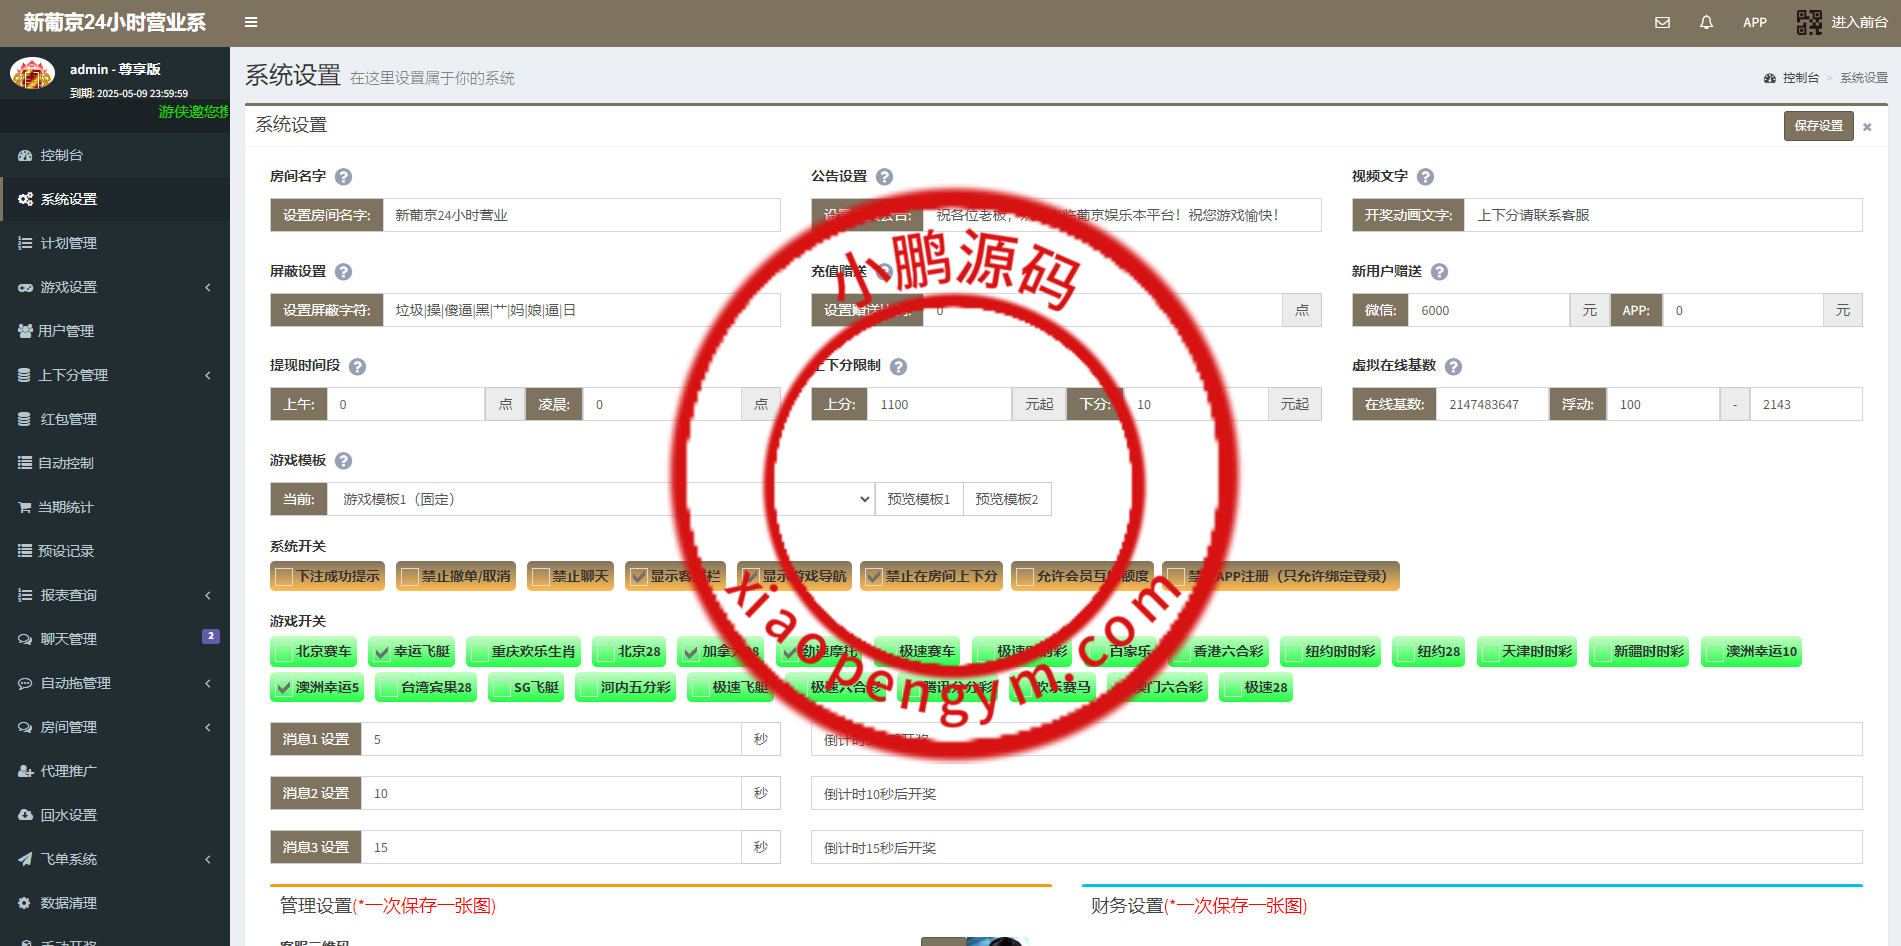
Task: Open the mail envelope icon
Action: (1662, 22)
